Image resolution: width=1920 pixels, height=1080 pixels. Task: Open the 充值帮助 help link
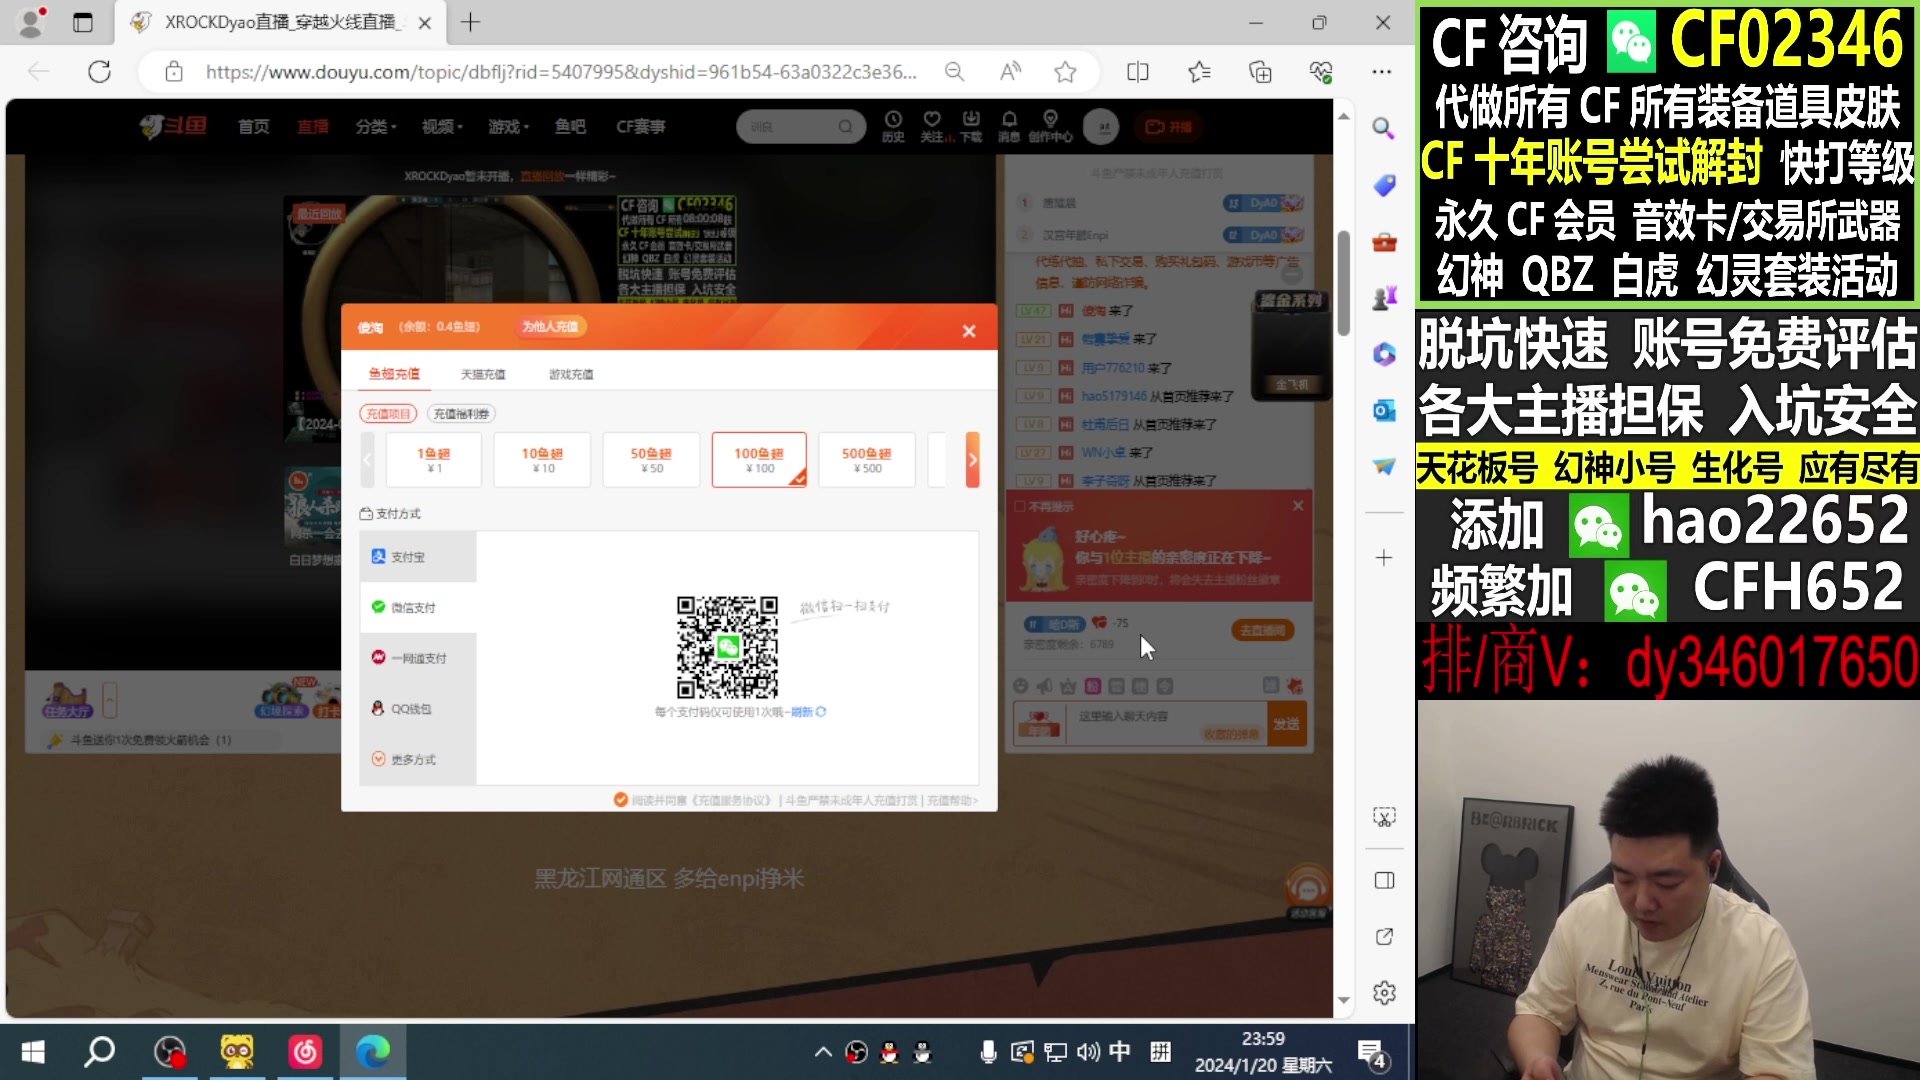pyautogui.click(x=952, y=801)
